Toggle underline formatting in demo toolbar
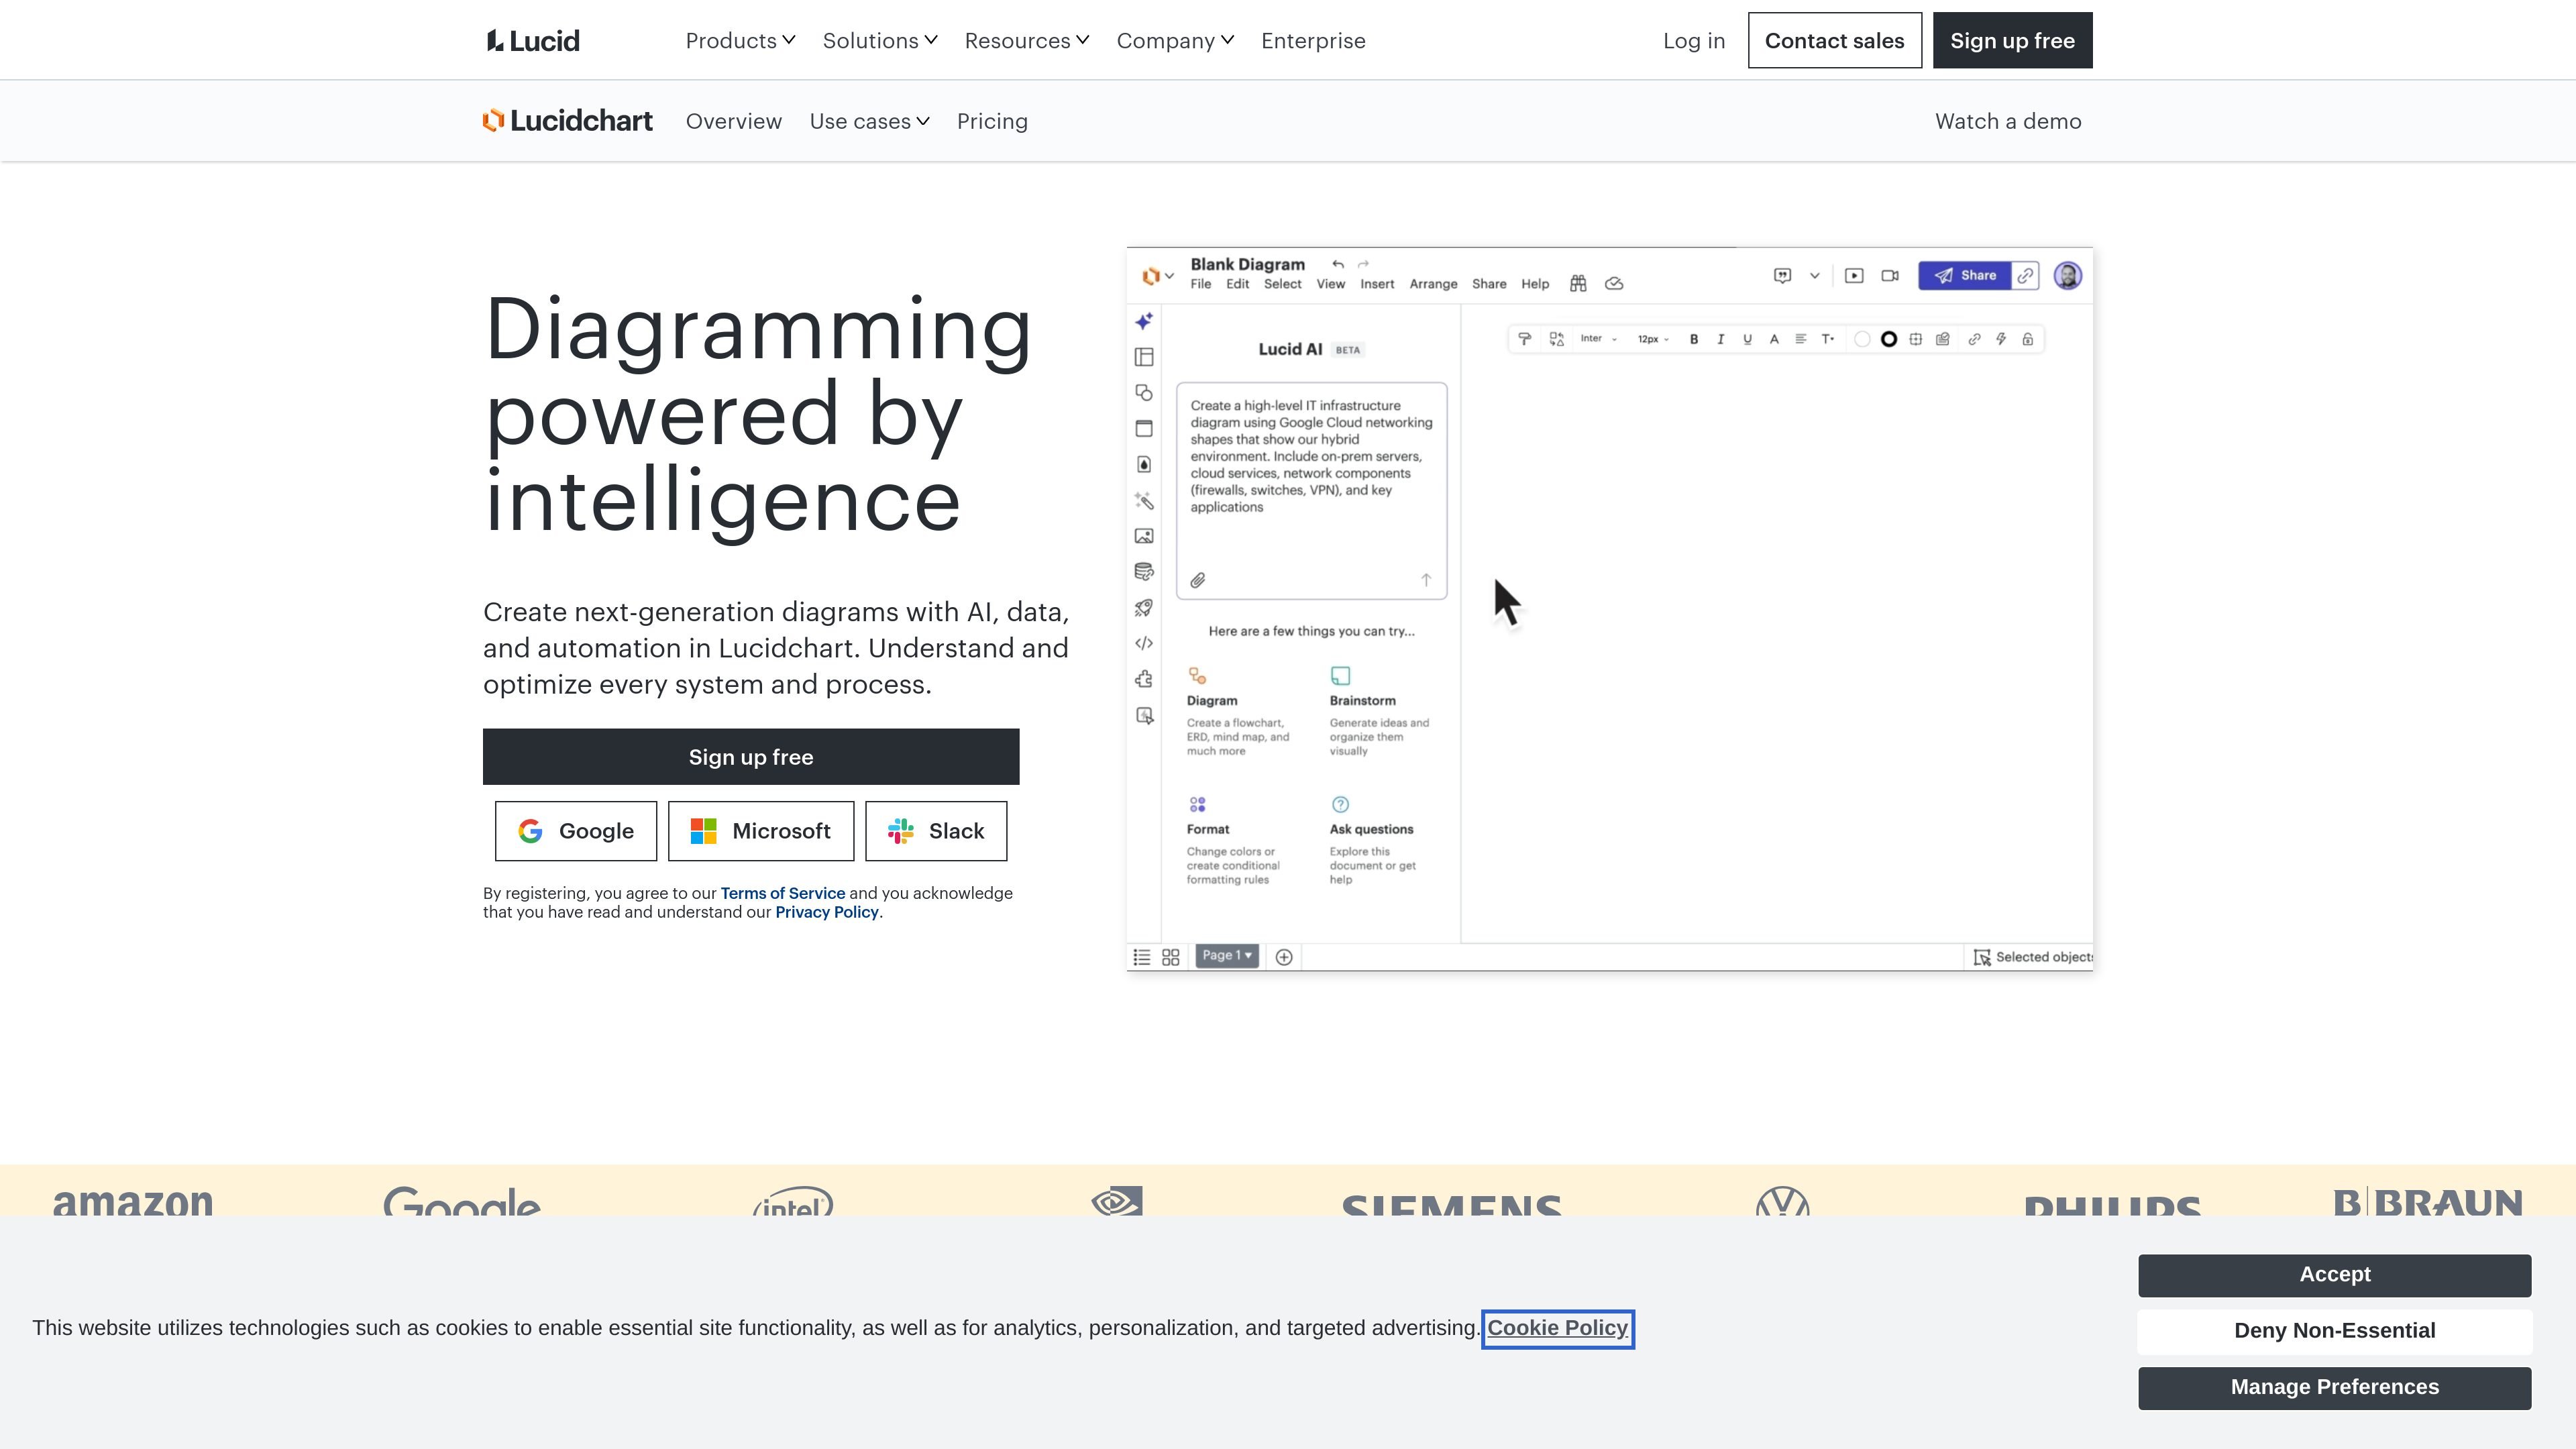Viewport: 2576px width, 1449px height. tap(1747, 339)
